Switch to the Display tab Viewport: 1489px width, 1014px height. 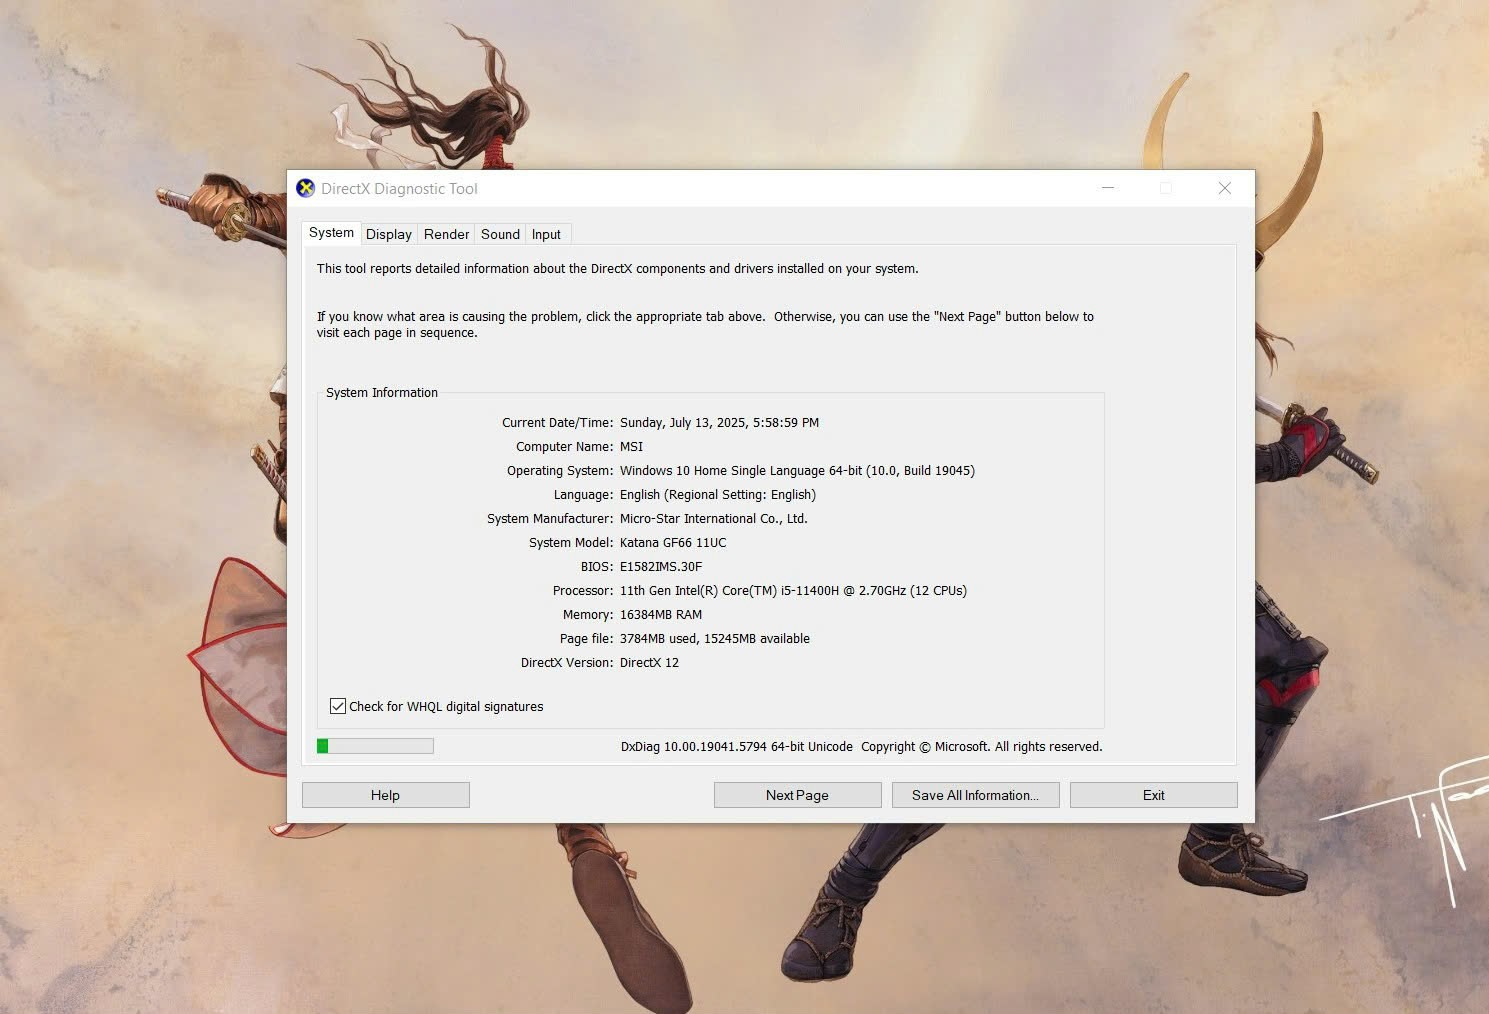(x=388, y=234)
